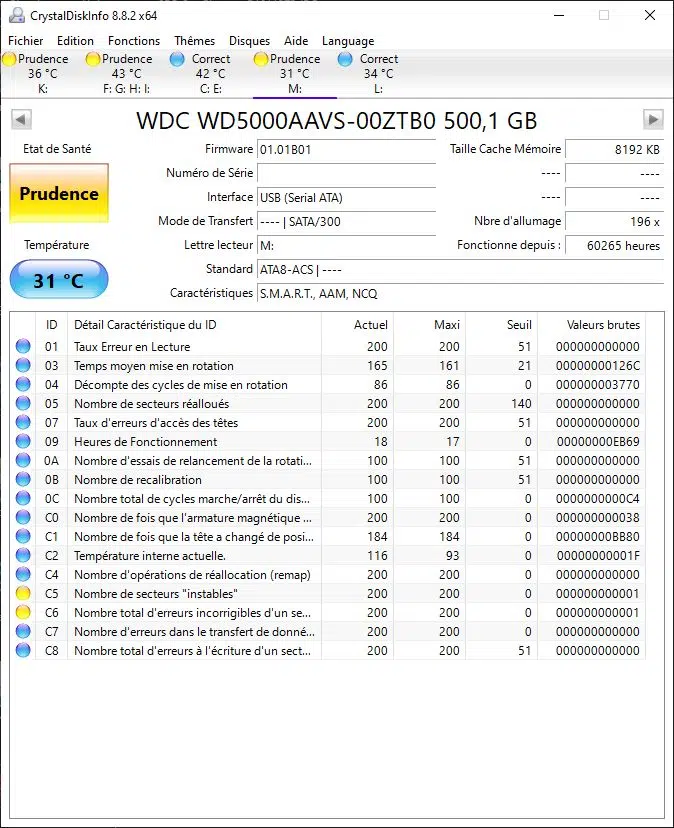Select disk M: Prudence 31 °C tab
Viewport: 674px width, 828px height.
295,73
